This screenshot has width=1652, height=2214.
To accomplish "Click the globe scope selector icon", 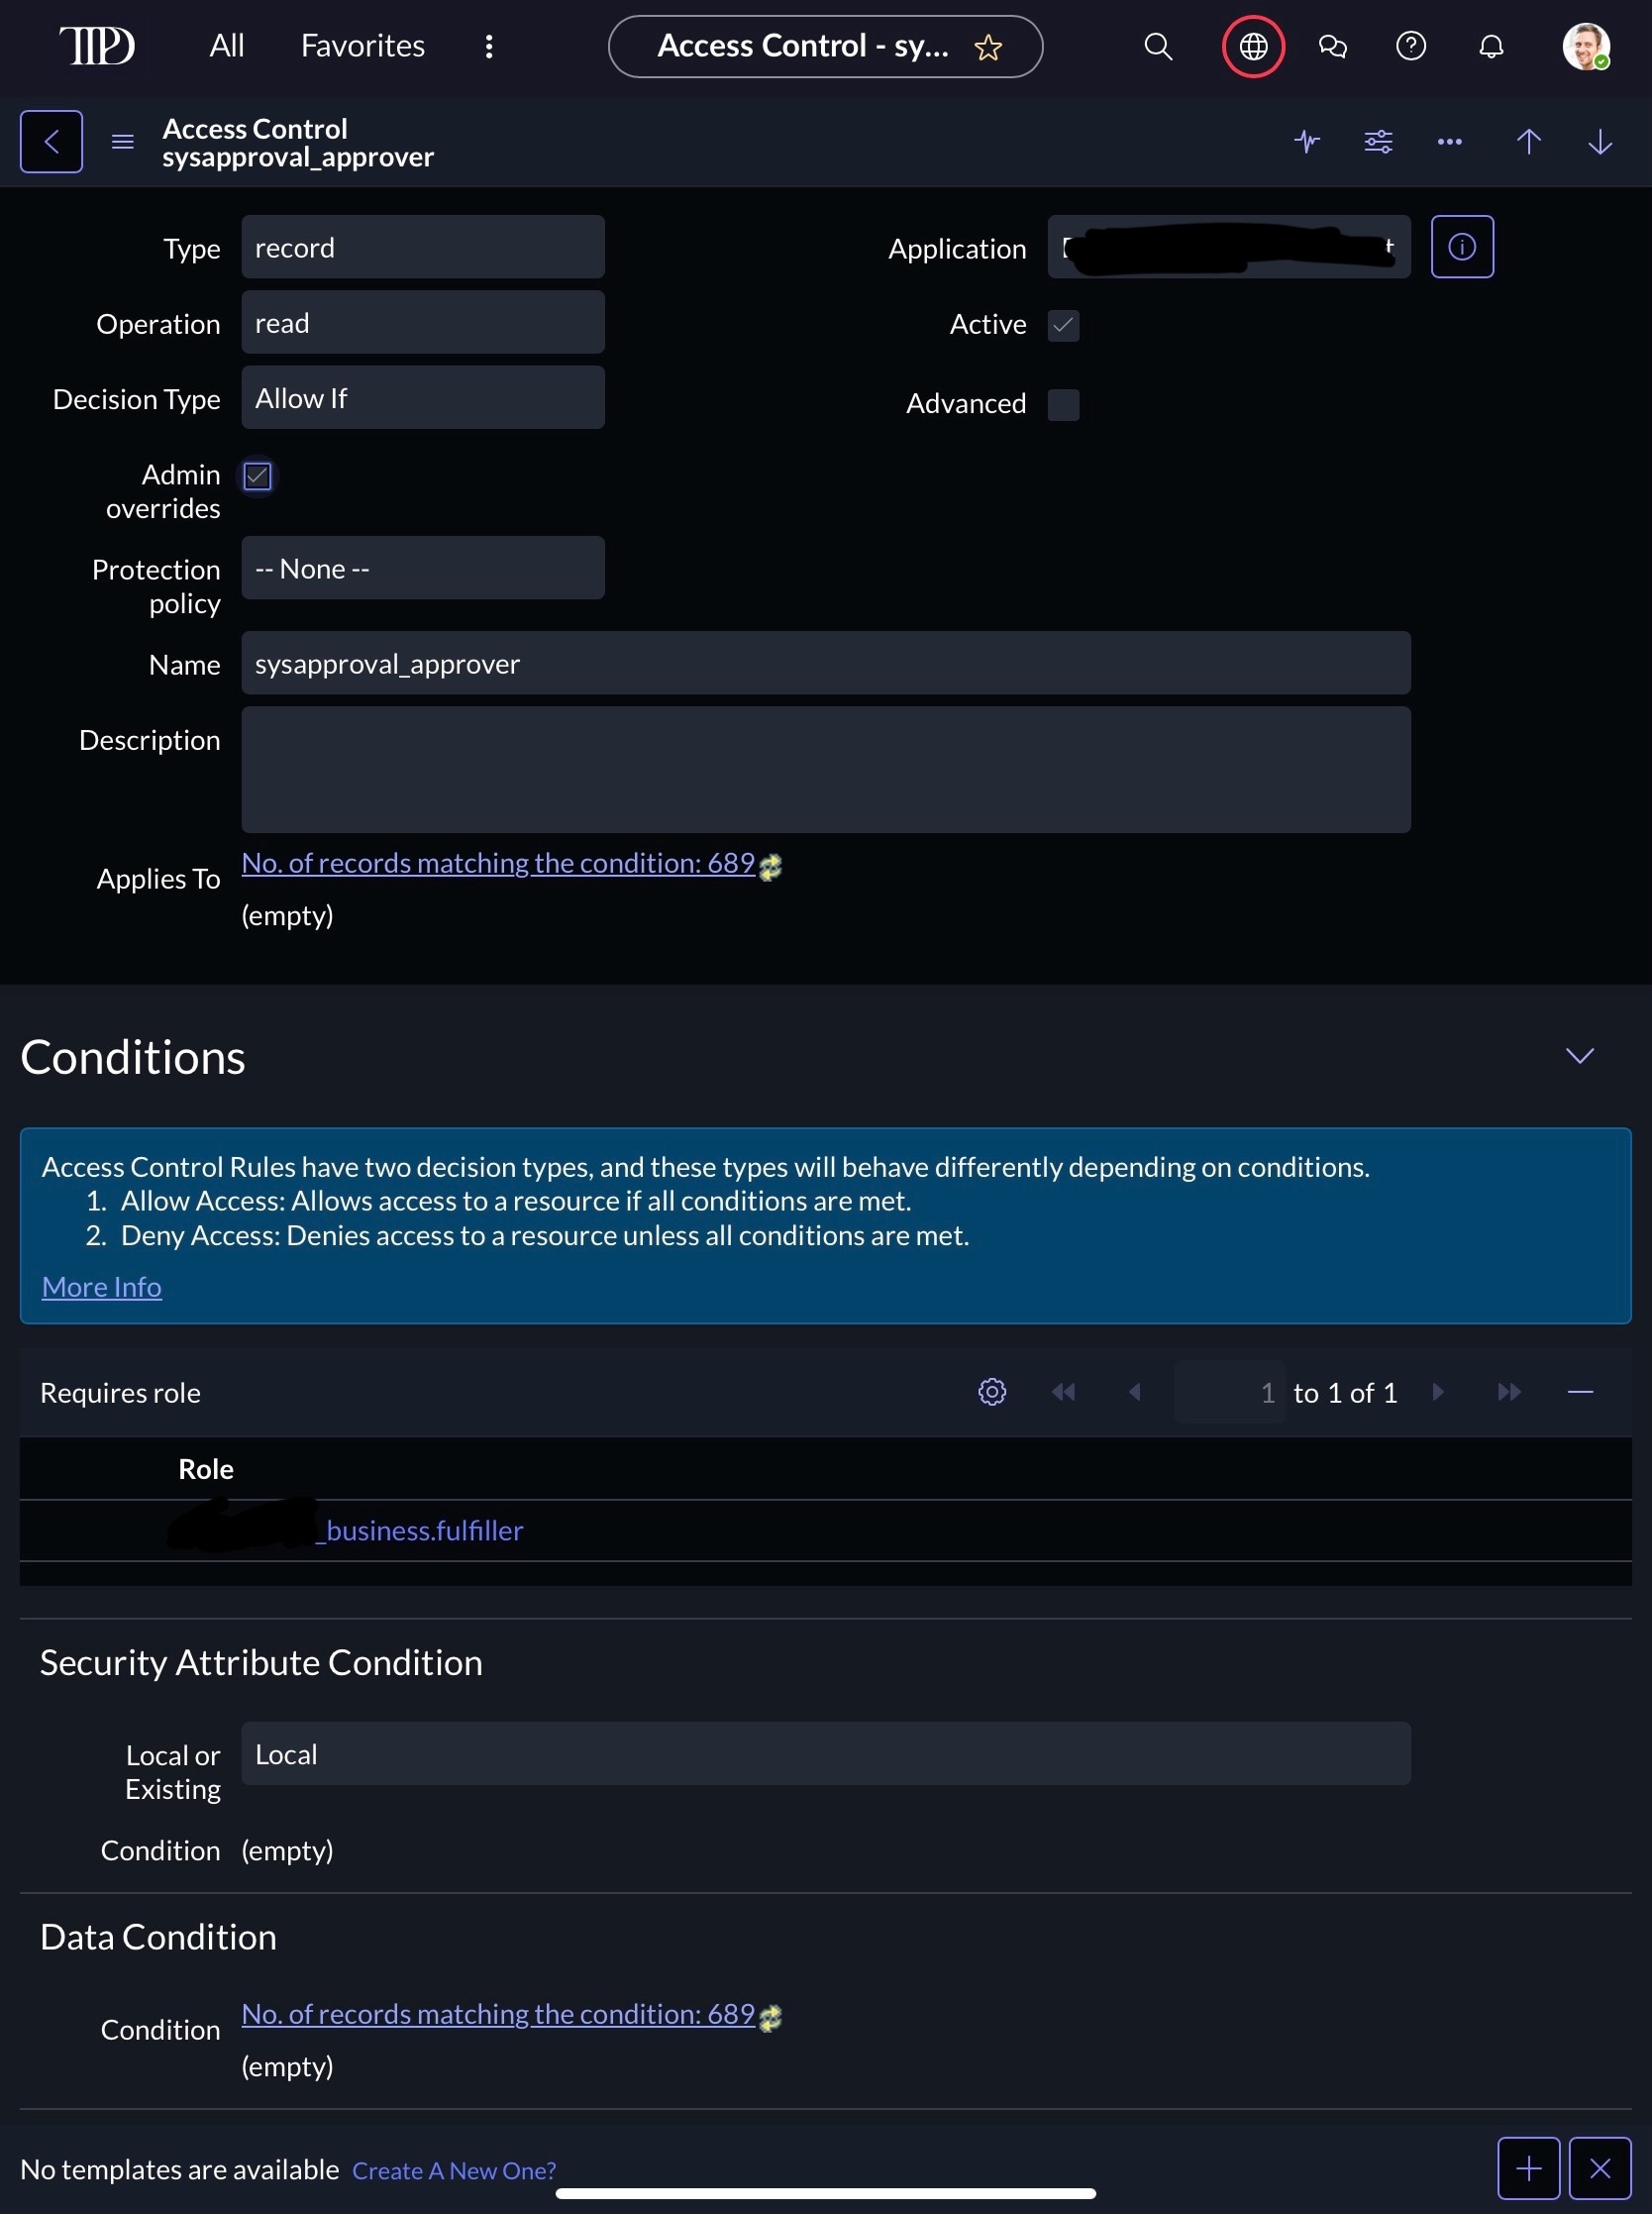I will [x=1253, y=46].
